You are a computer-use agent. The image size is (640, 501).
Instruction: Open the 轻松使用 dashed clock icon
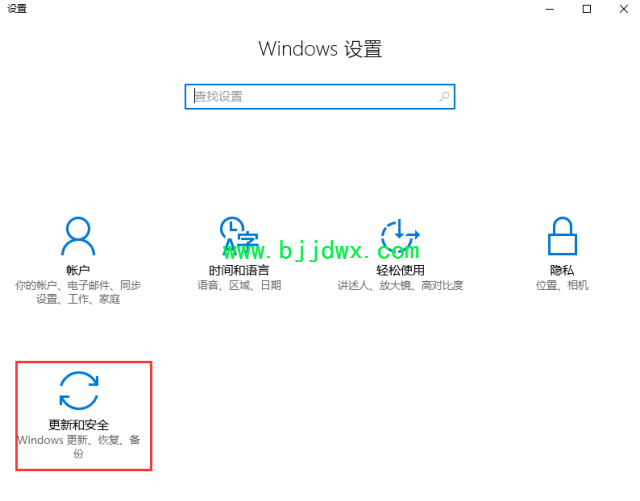click(x=400, y=237)
